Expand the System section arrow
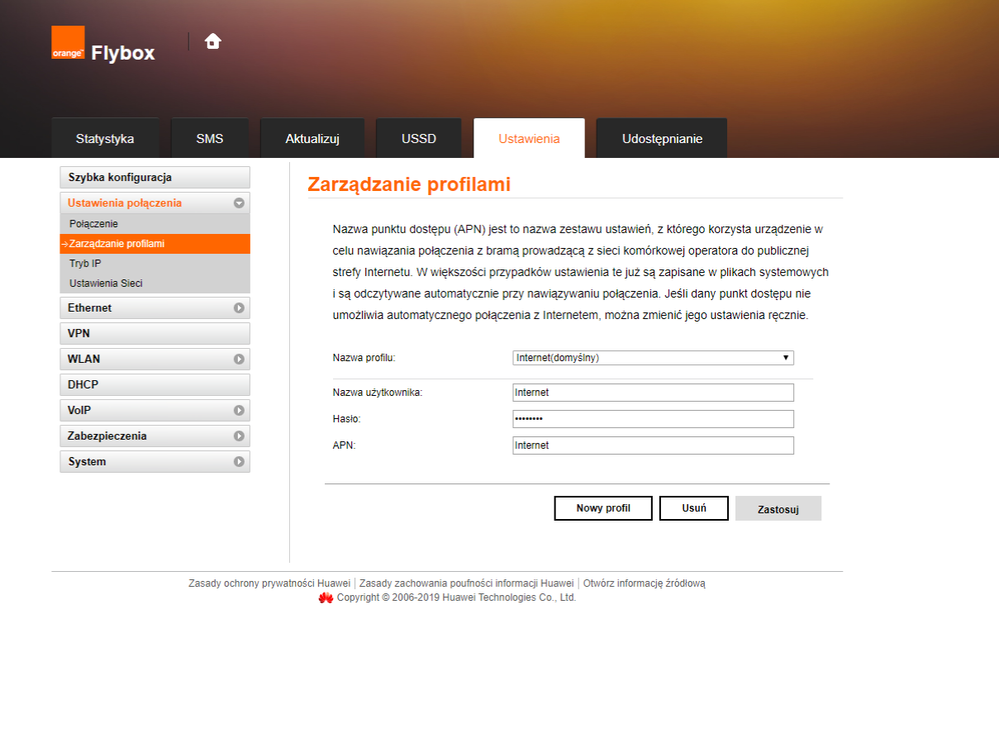 click(x=239, y=462)
